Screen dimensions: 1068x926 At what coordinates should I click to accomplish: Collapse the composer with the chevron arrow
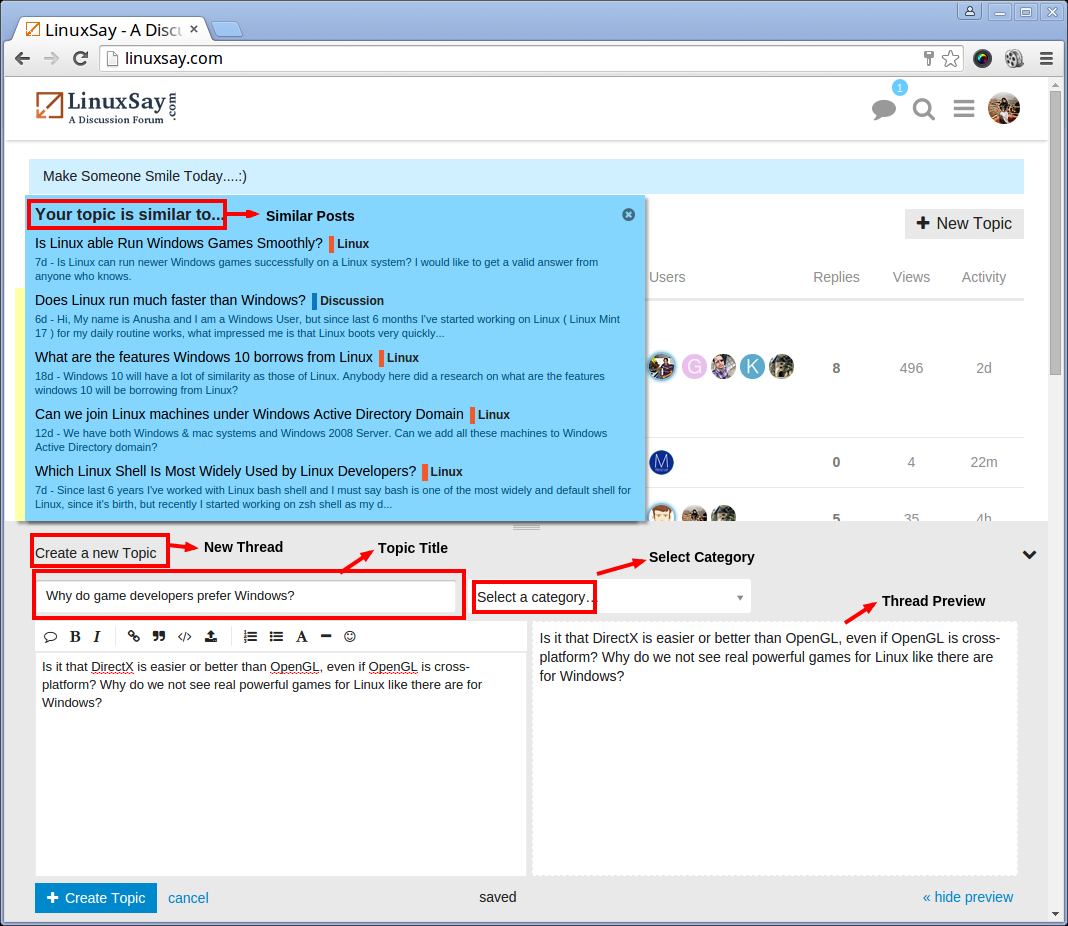click(x=1029, y=555)
